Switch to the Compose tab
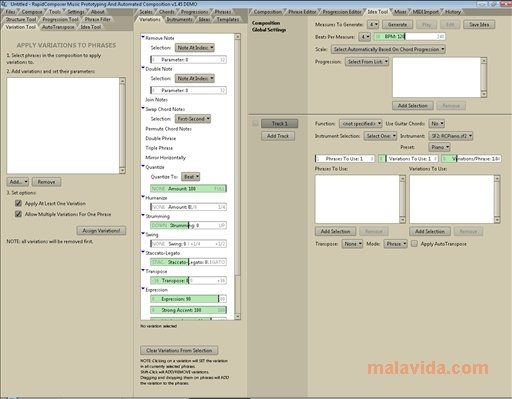Screen dimensions: 512x399 pyautogui.click(x=32, y=12)
